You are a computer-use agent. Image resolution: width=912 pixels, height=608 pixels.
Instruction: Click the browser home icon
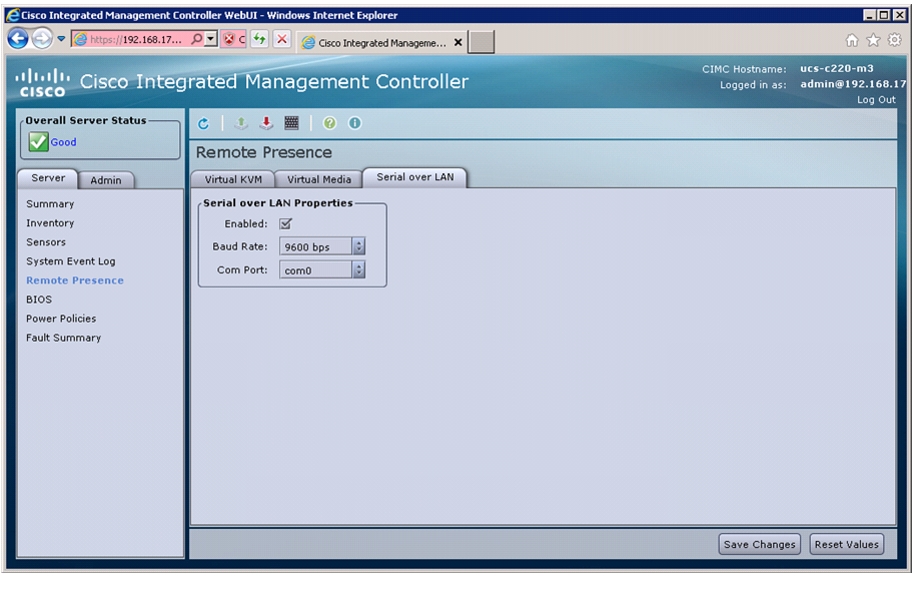tap(852, 40)
